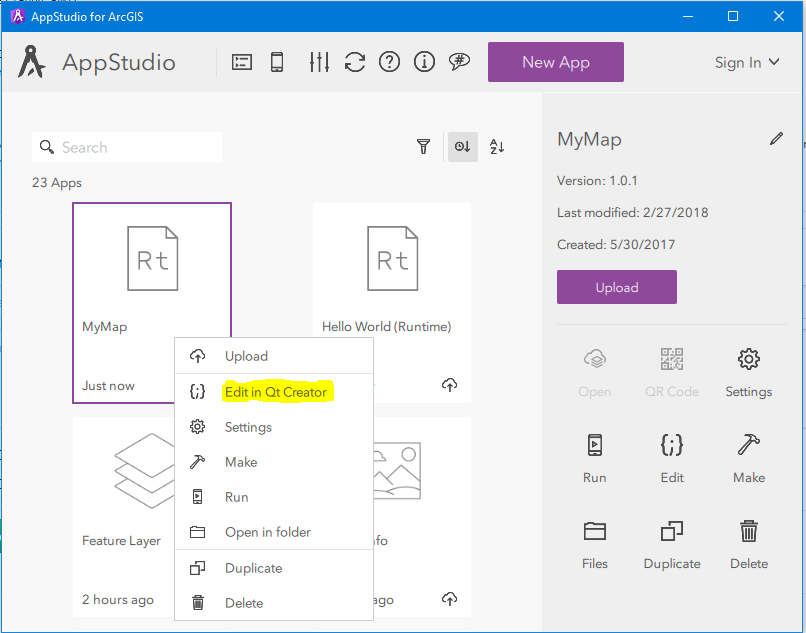Image resolution: width=806 pixels, height=633 pixels.
Task: Click the AppStudio compass logo
Action: (x=31, y=62)
